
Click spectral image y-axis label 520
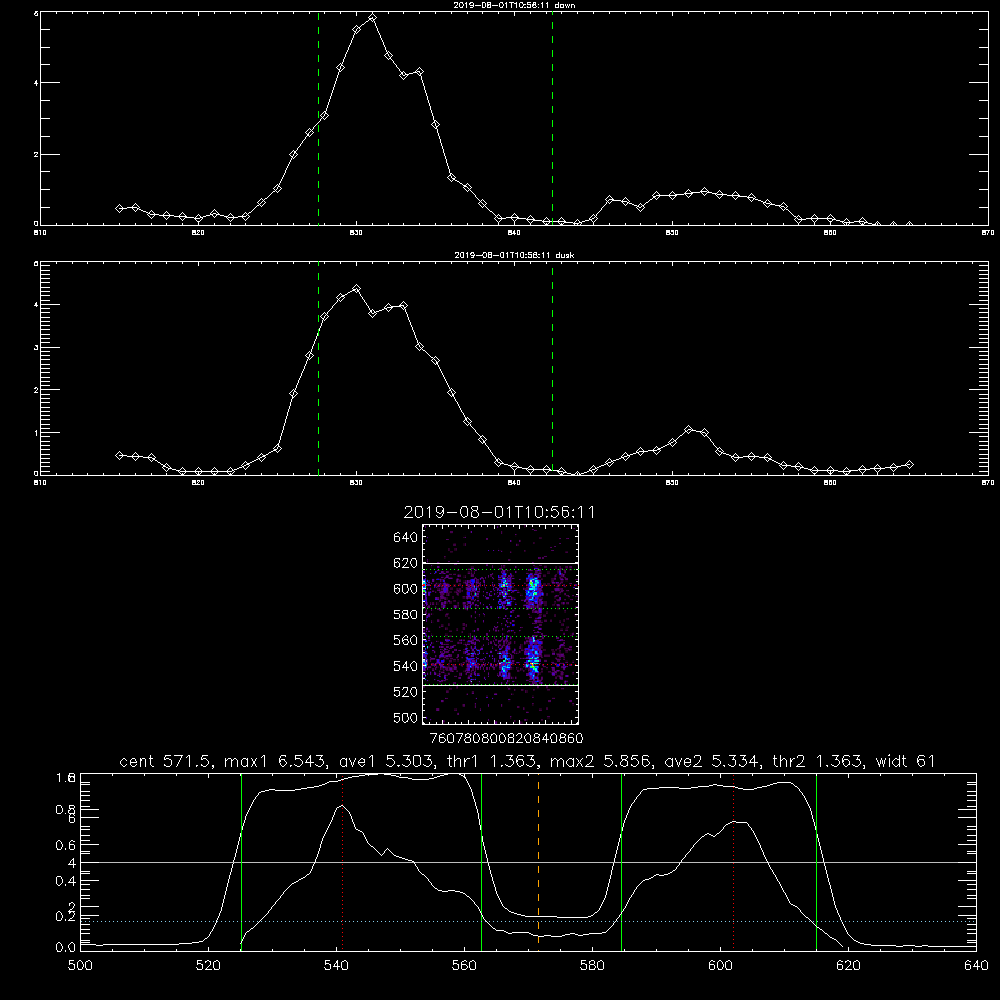point(406,692)
